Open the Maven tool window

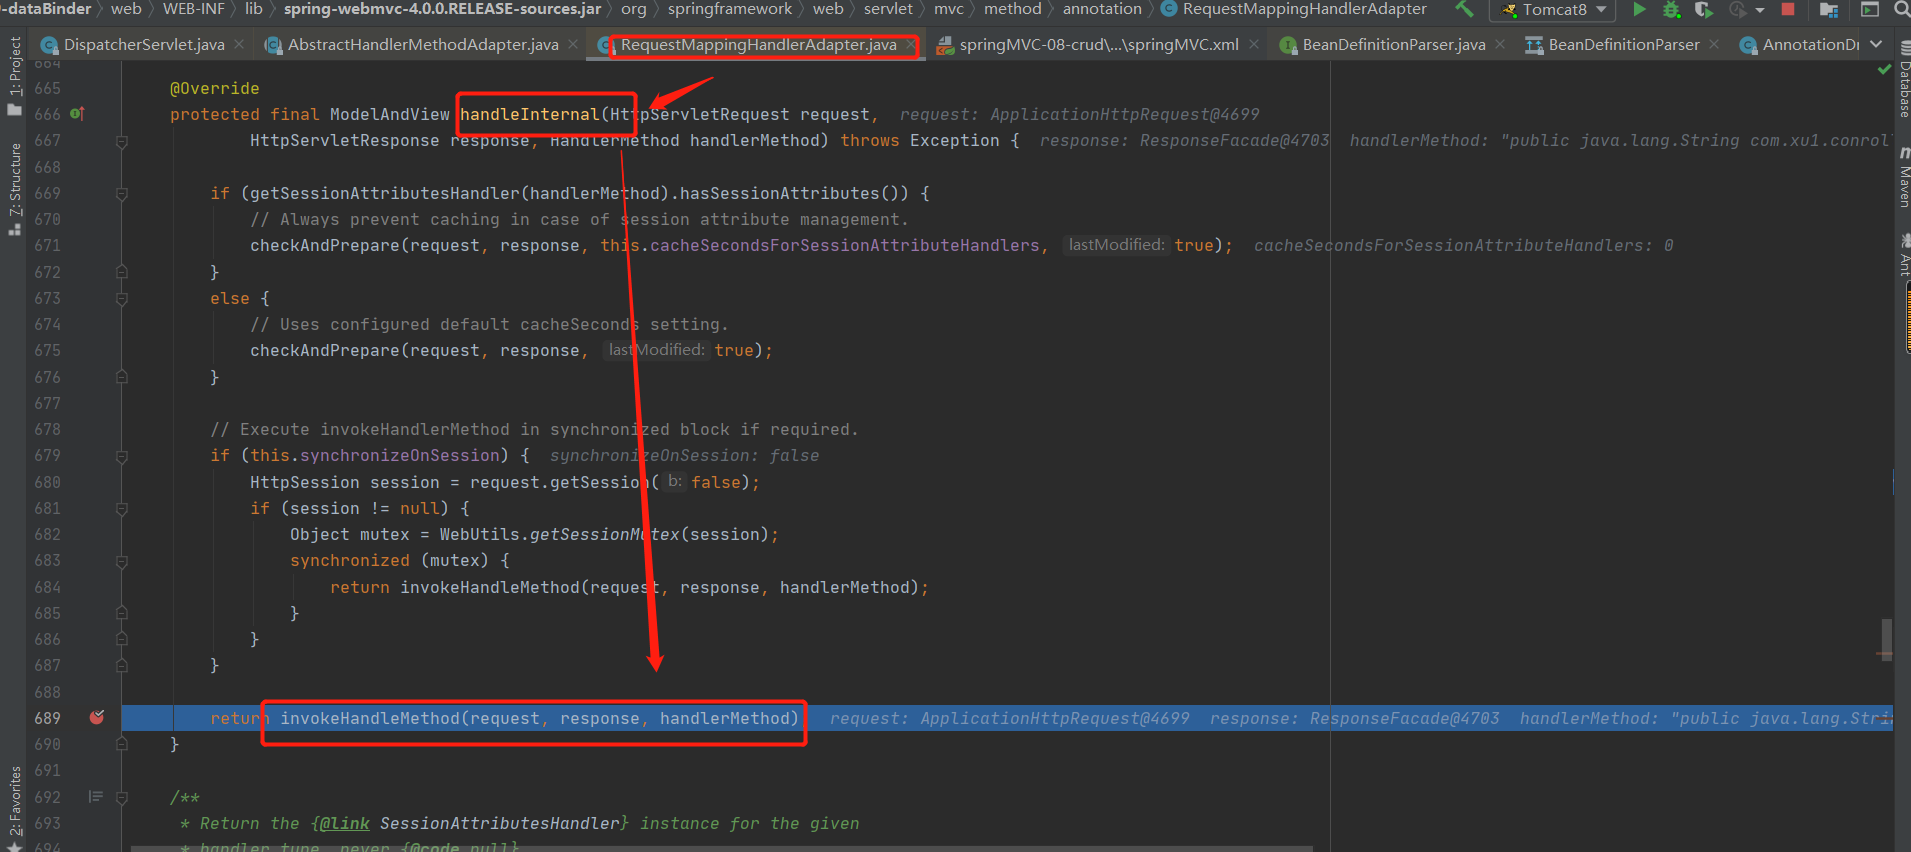click(x=1903, y=178)
